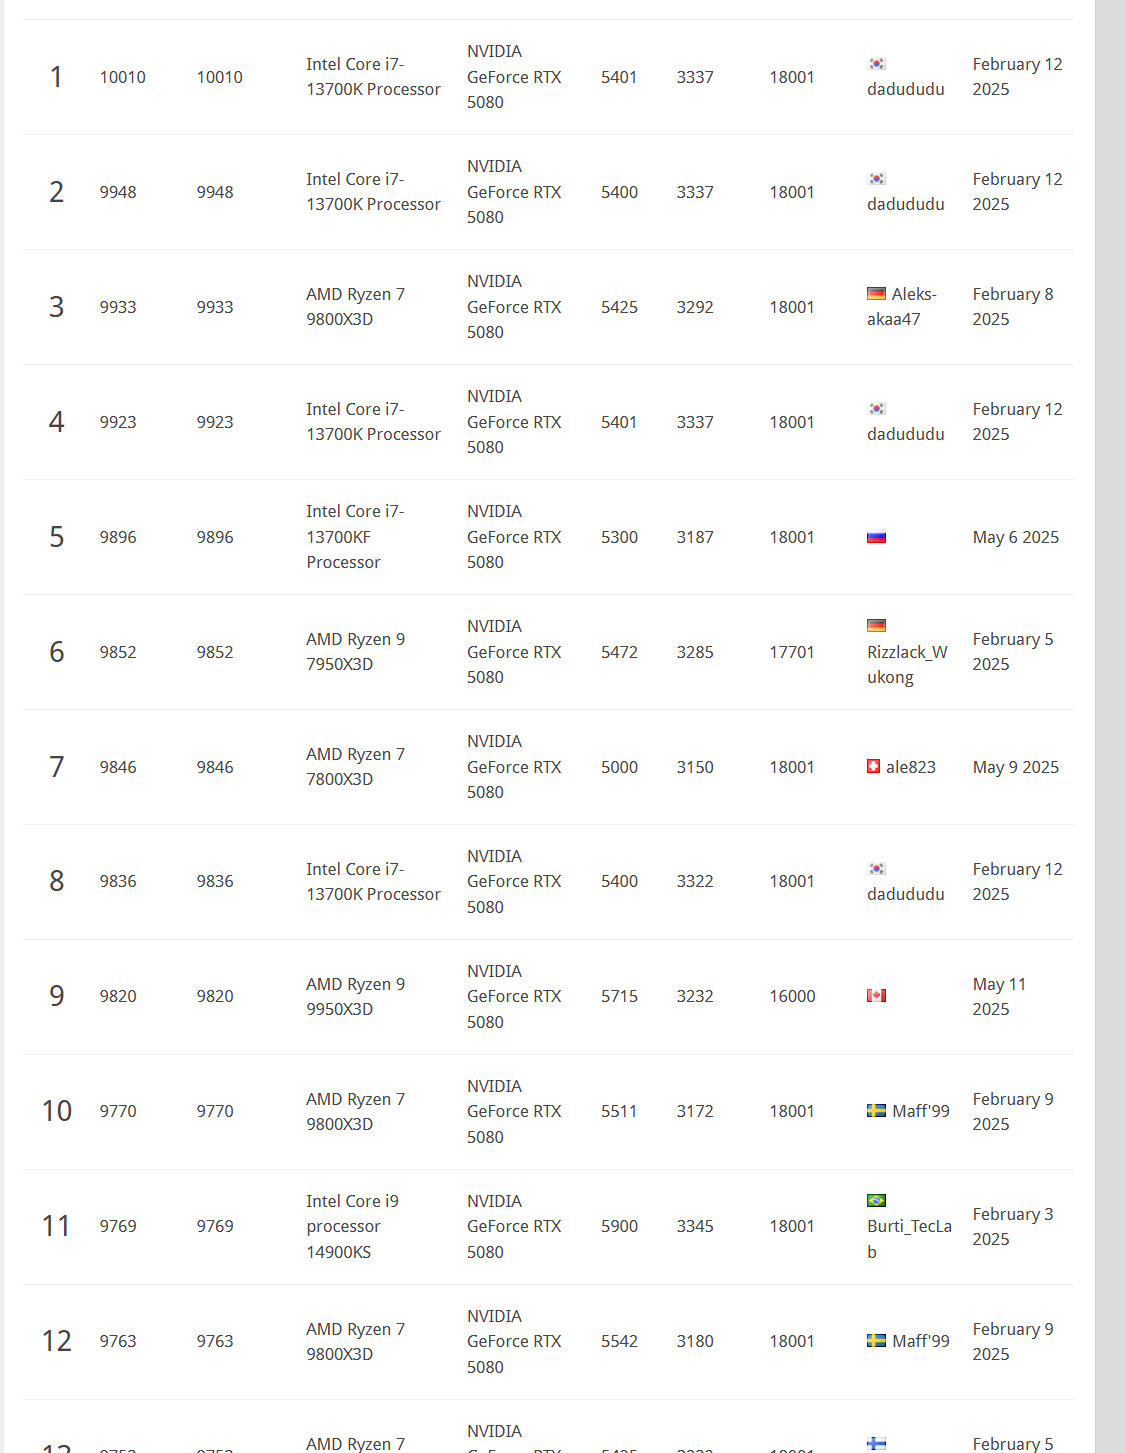
Task: Click the vertical page scrollbar on the right
Action: [1110, 700]
